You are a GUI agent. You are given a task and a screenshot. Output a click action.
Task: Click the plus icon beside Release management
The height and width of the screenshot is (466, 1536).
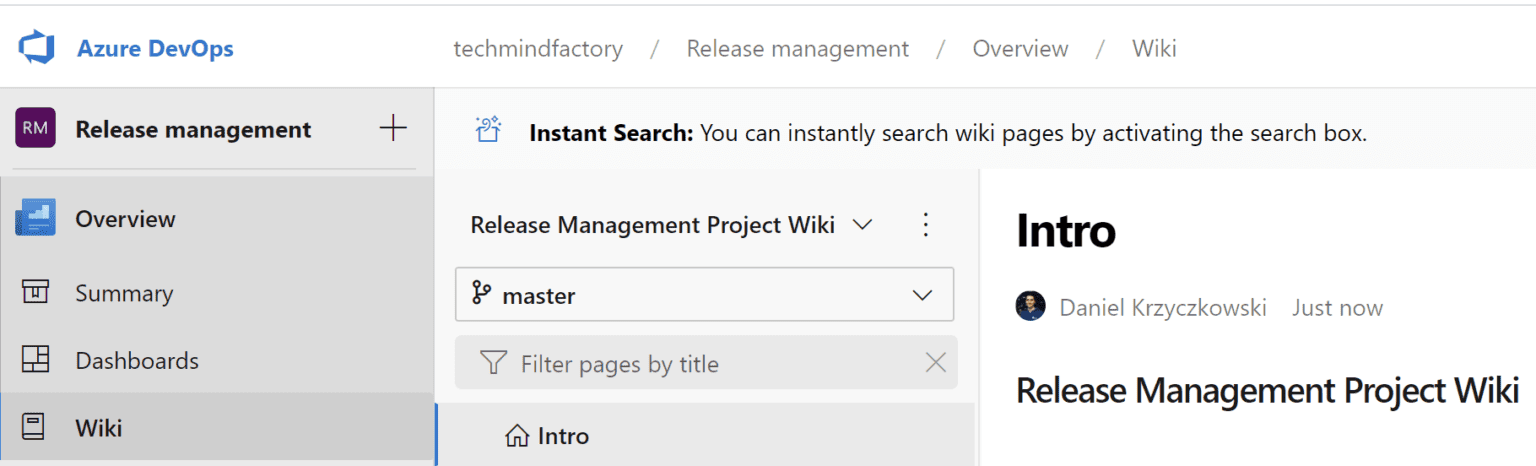click(x=393, y=128)
